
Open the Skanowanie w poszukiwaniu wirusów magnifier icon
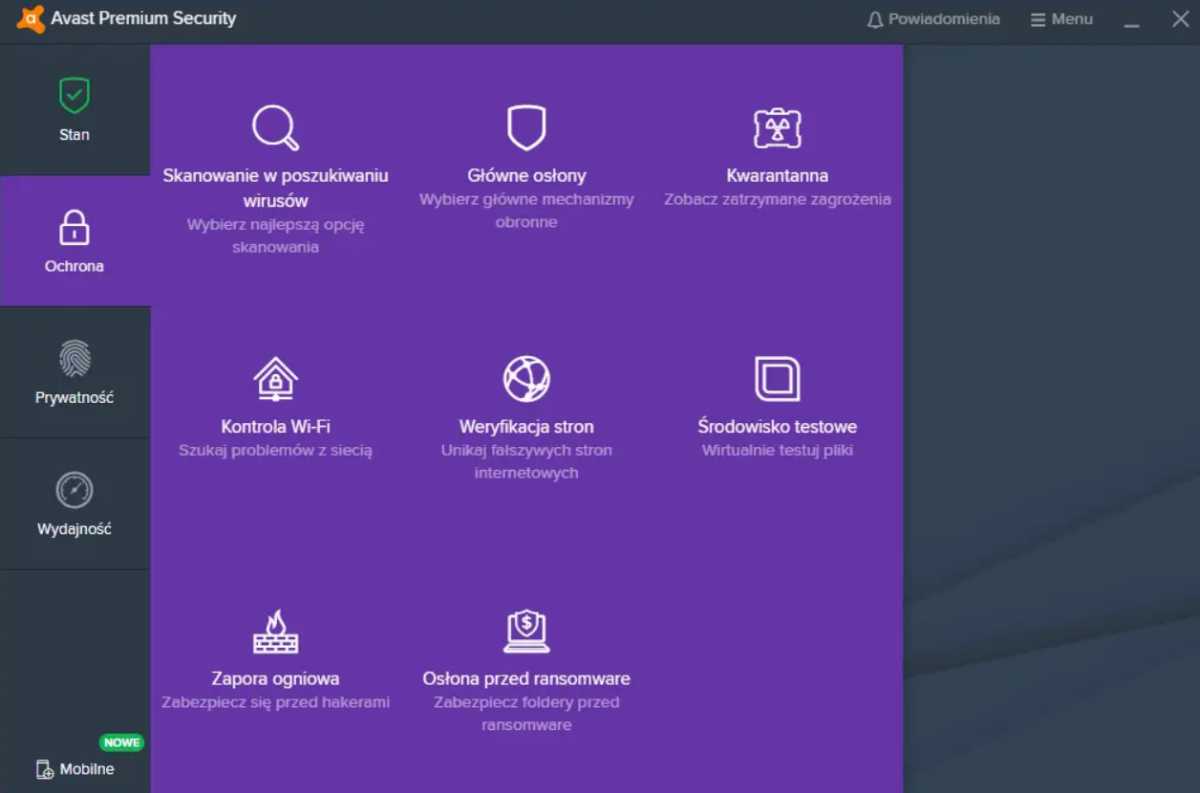pyautogui.click(x=275, y=127)
